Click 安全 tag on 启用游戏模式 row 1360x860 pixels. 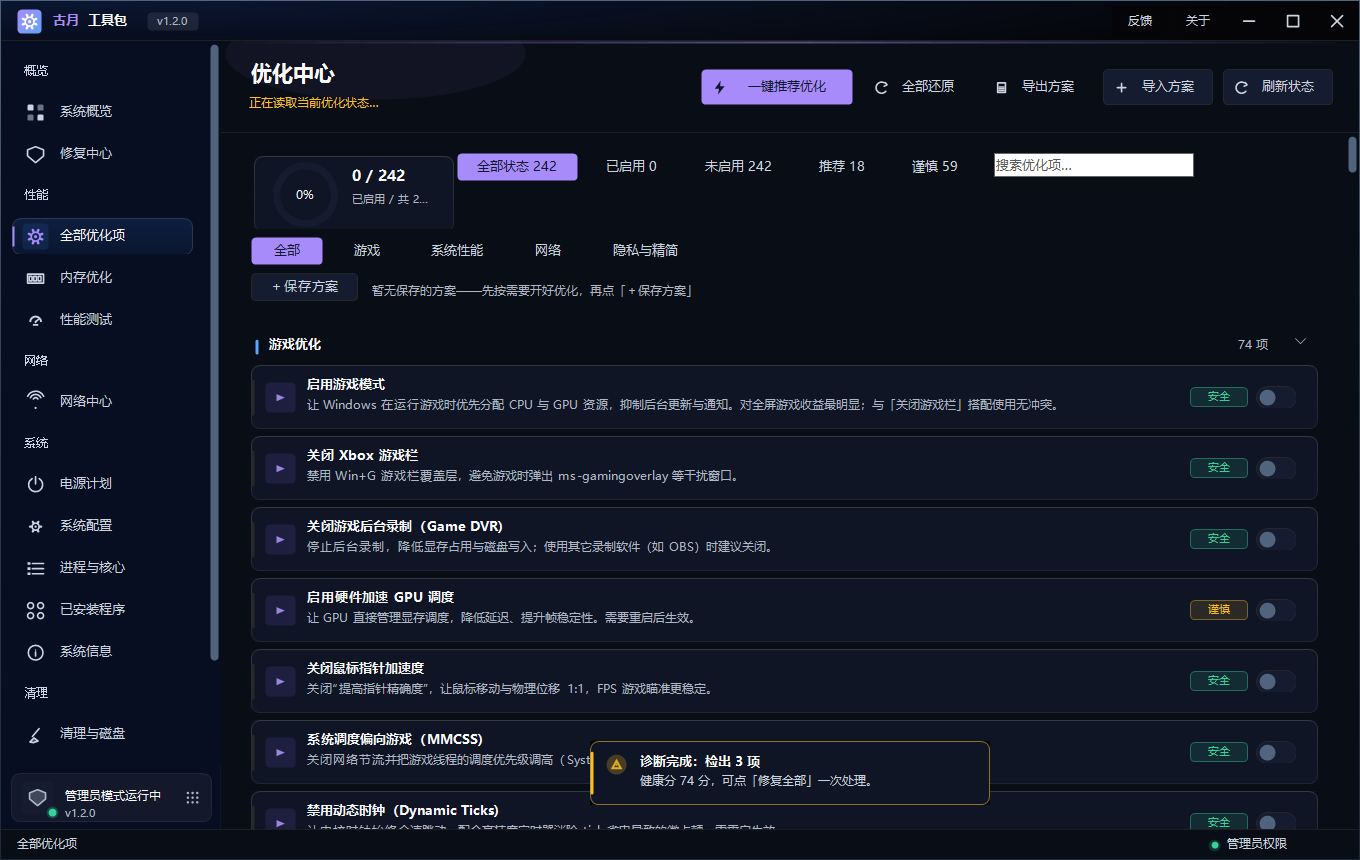tap(1219, 397)
